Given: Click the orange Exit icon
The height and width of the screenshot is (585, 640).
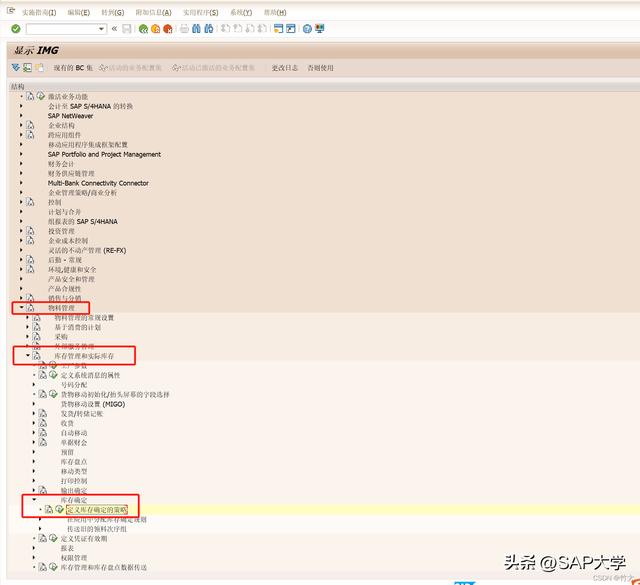Looking at the screenshot, I should pyautogui.click(x=156, y=29).
